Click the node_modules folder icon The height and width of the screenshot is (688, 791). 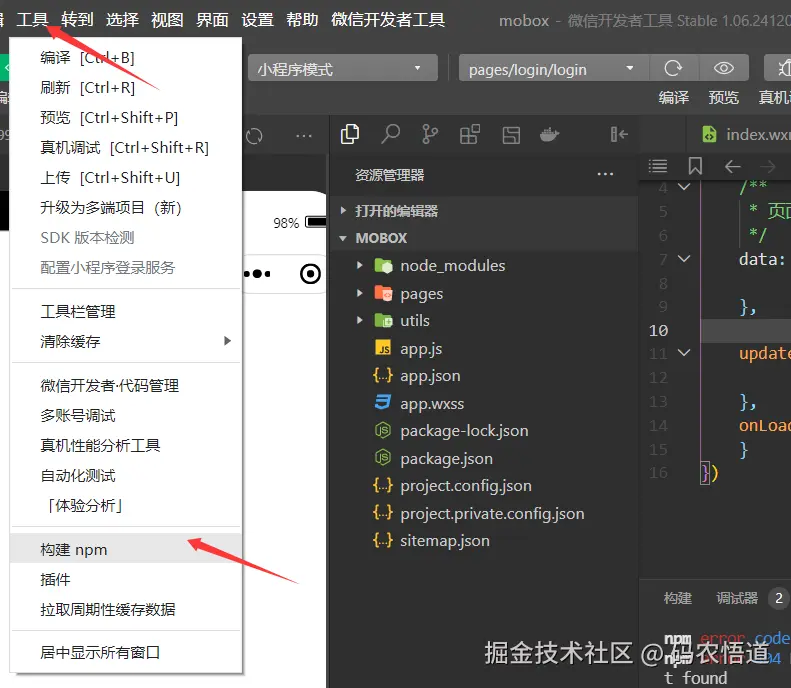pyautogui.click(x=383, y=265)
